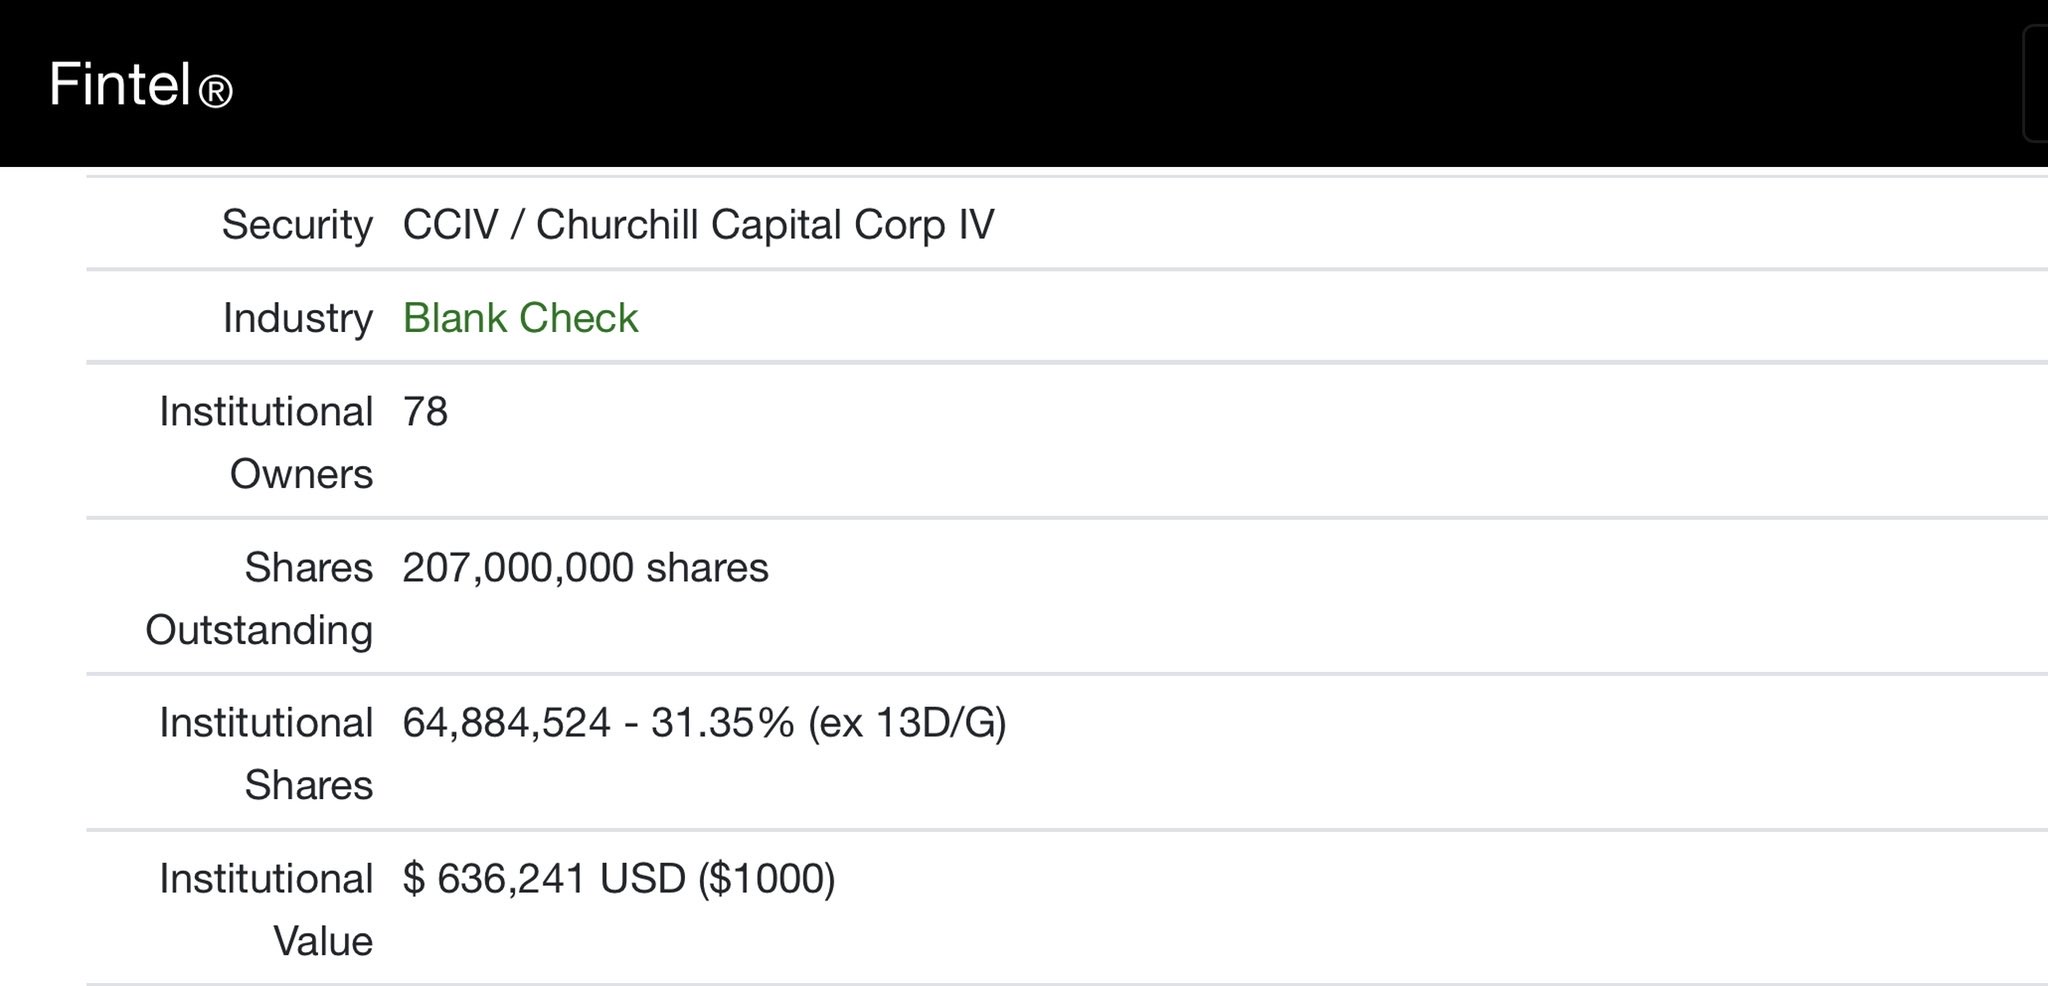The height and width of the screenshot is (986, 2048).
Task: Click the Institutional Shares label
Action: coord(266,753)
